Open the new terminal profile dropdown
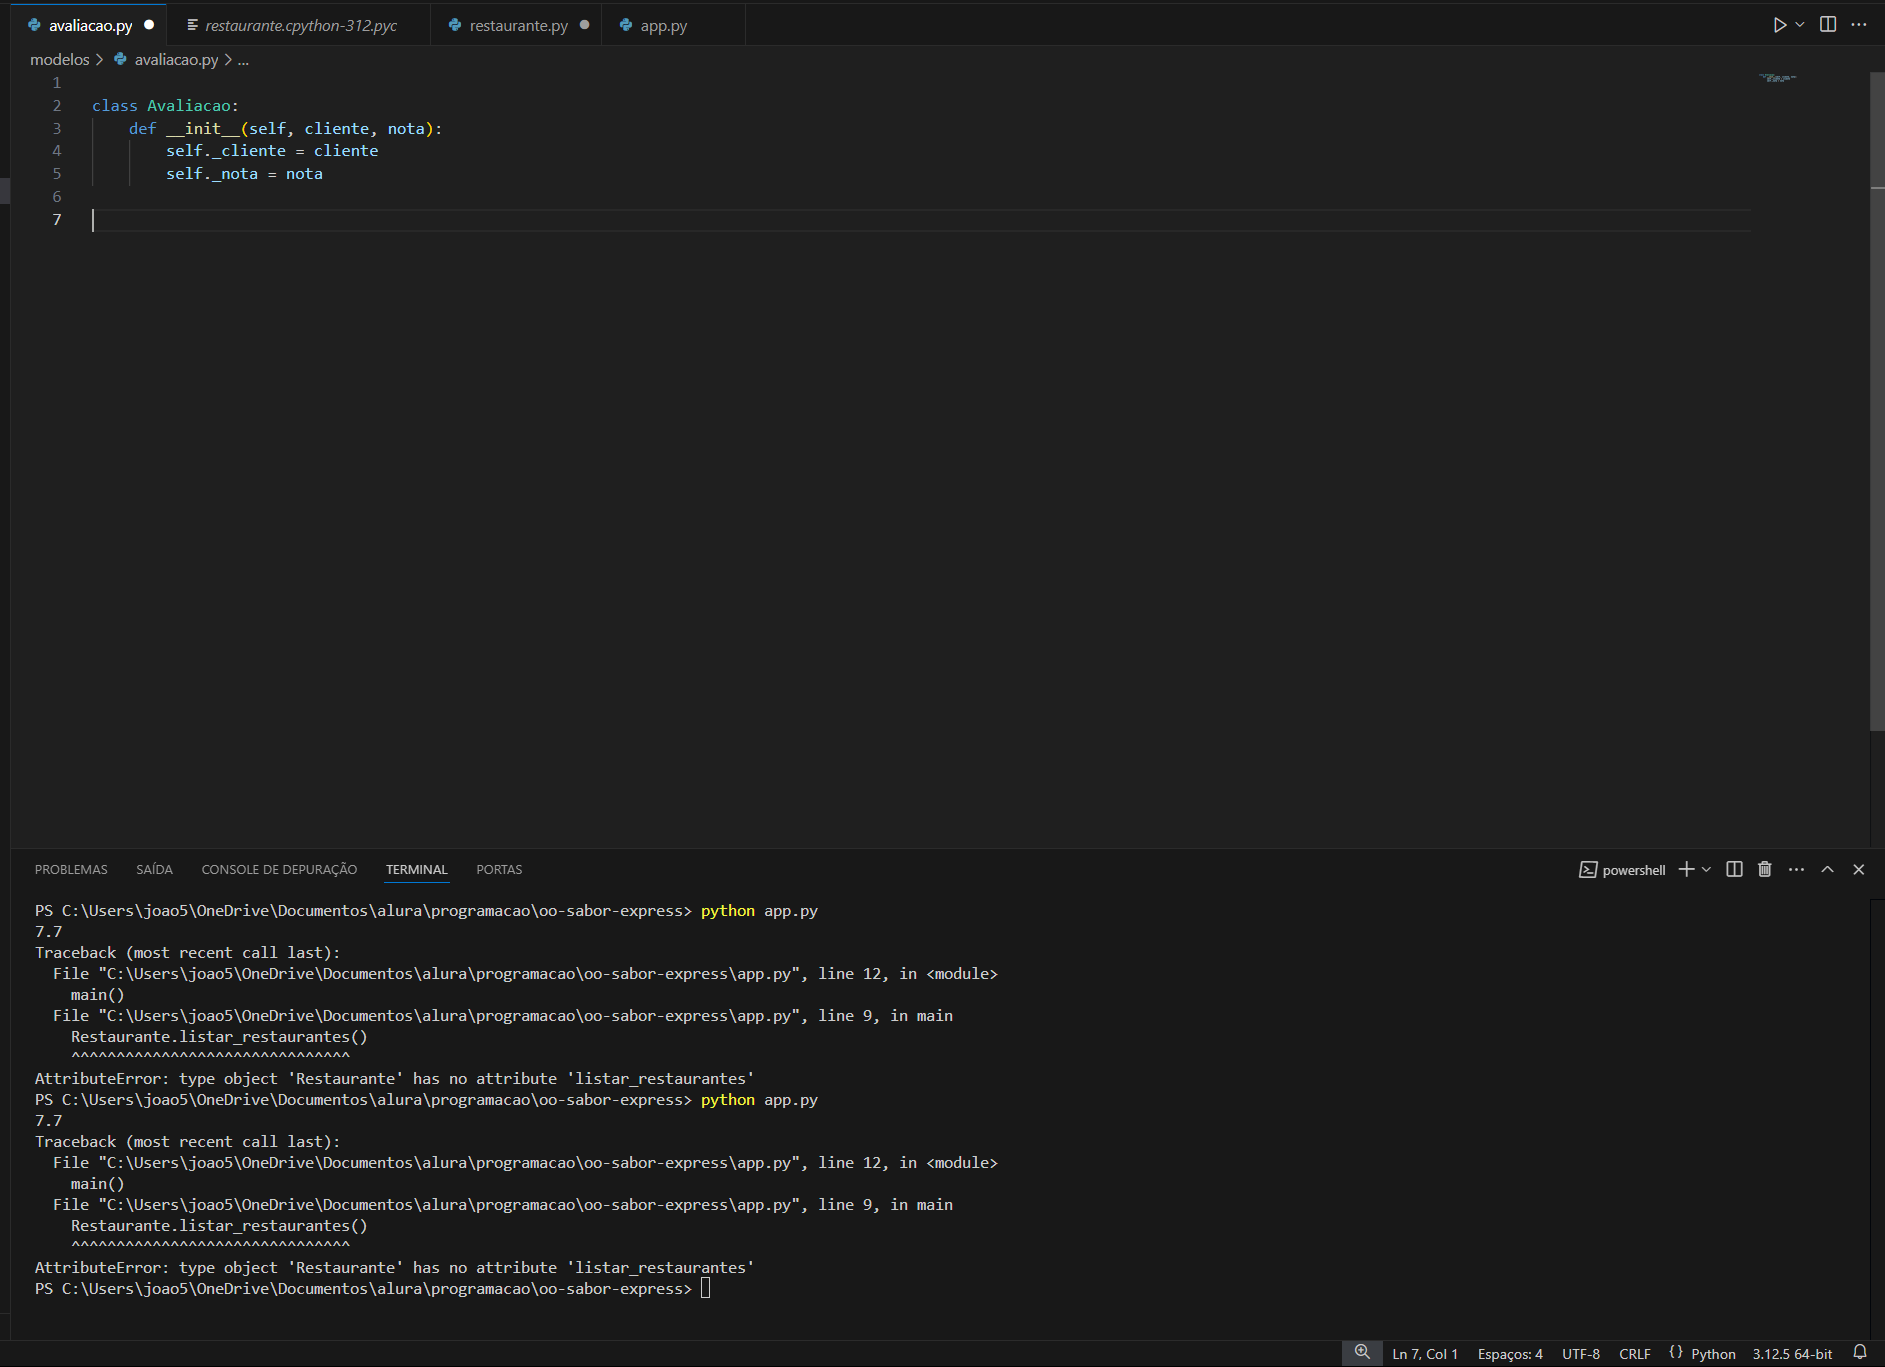The height and width of the screenshot is (1367, 1885). 1706,870
